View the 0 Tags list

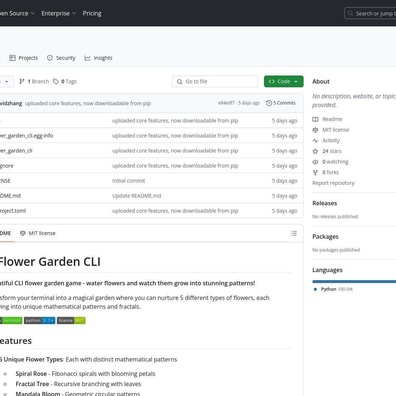65,81
